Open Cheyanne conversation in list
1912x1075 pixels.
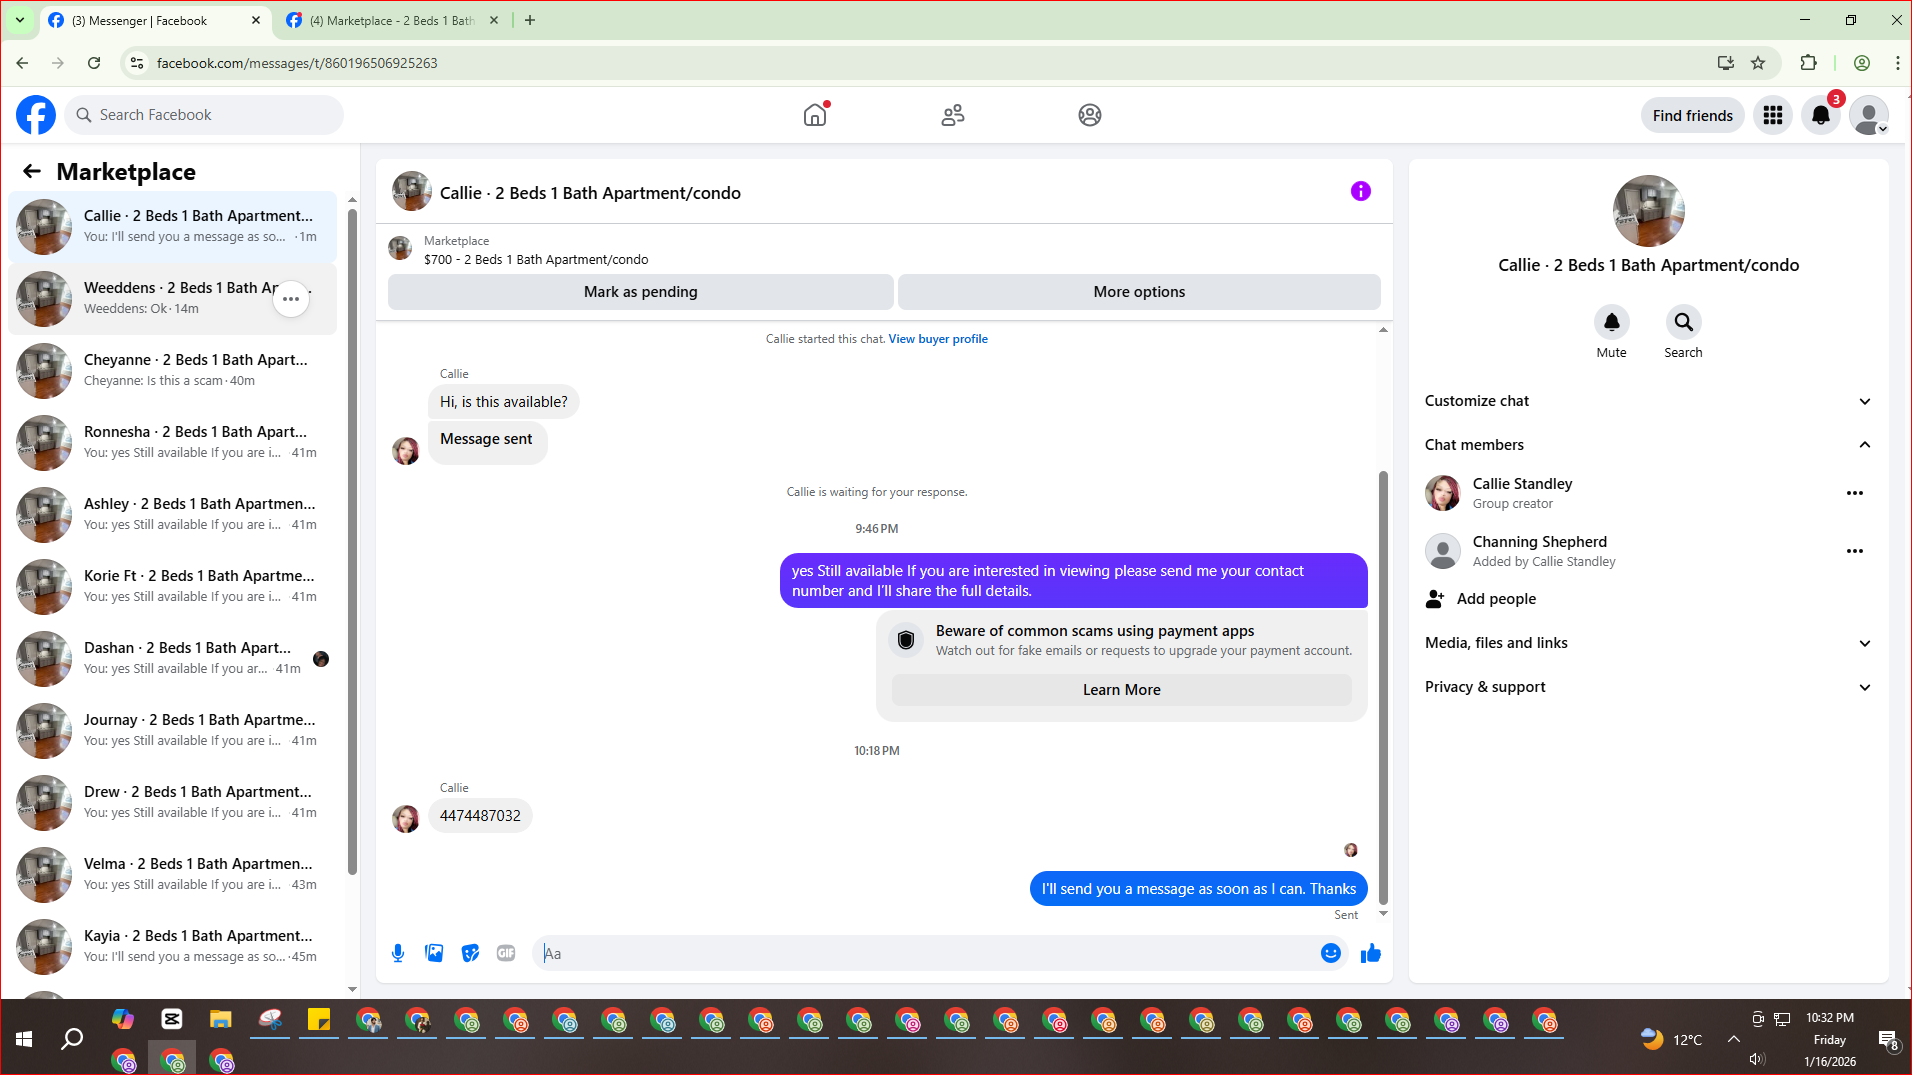coord(172,371)
